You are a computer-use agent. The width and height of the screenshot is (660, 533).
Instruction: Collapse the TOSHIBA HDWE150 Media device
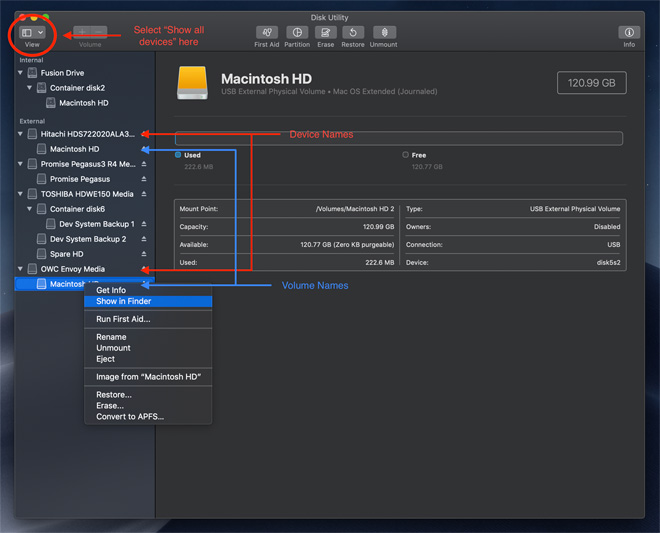coord(20,194)
